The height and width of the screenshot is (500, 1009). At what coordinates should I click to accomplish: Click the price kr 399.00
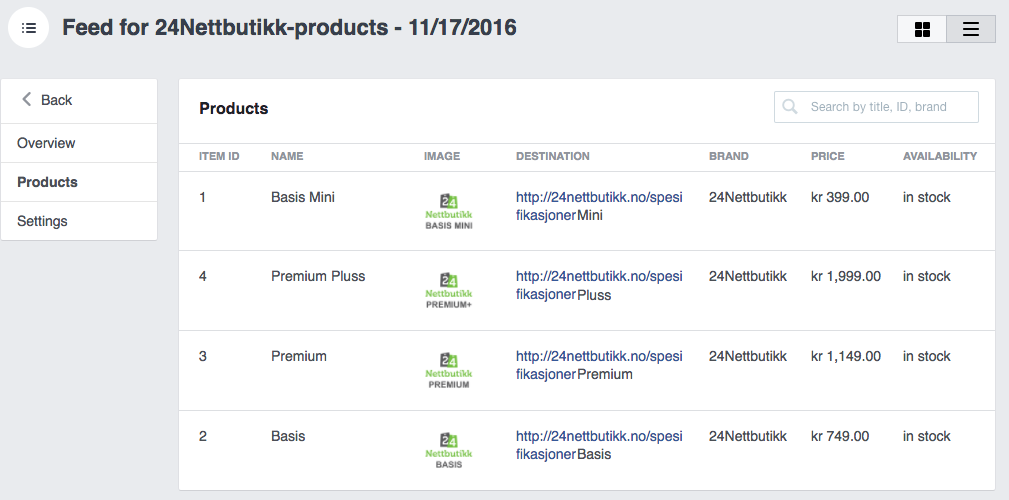pos(840,197)
